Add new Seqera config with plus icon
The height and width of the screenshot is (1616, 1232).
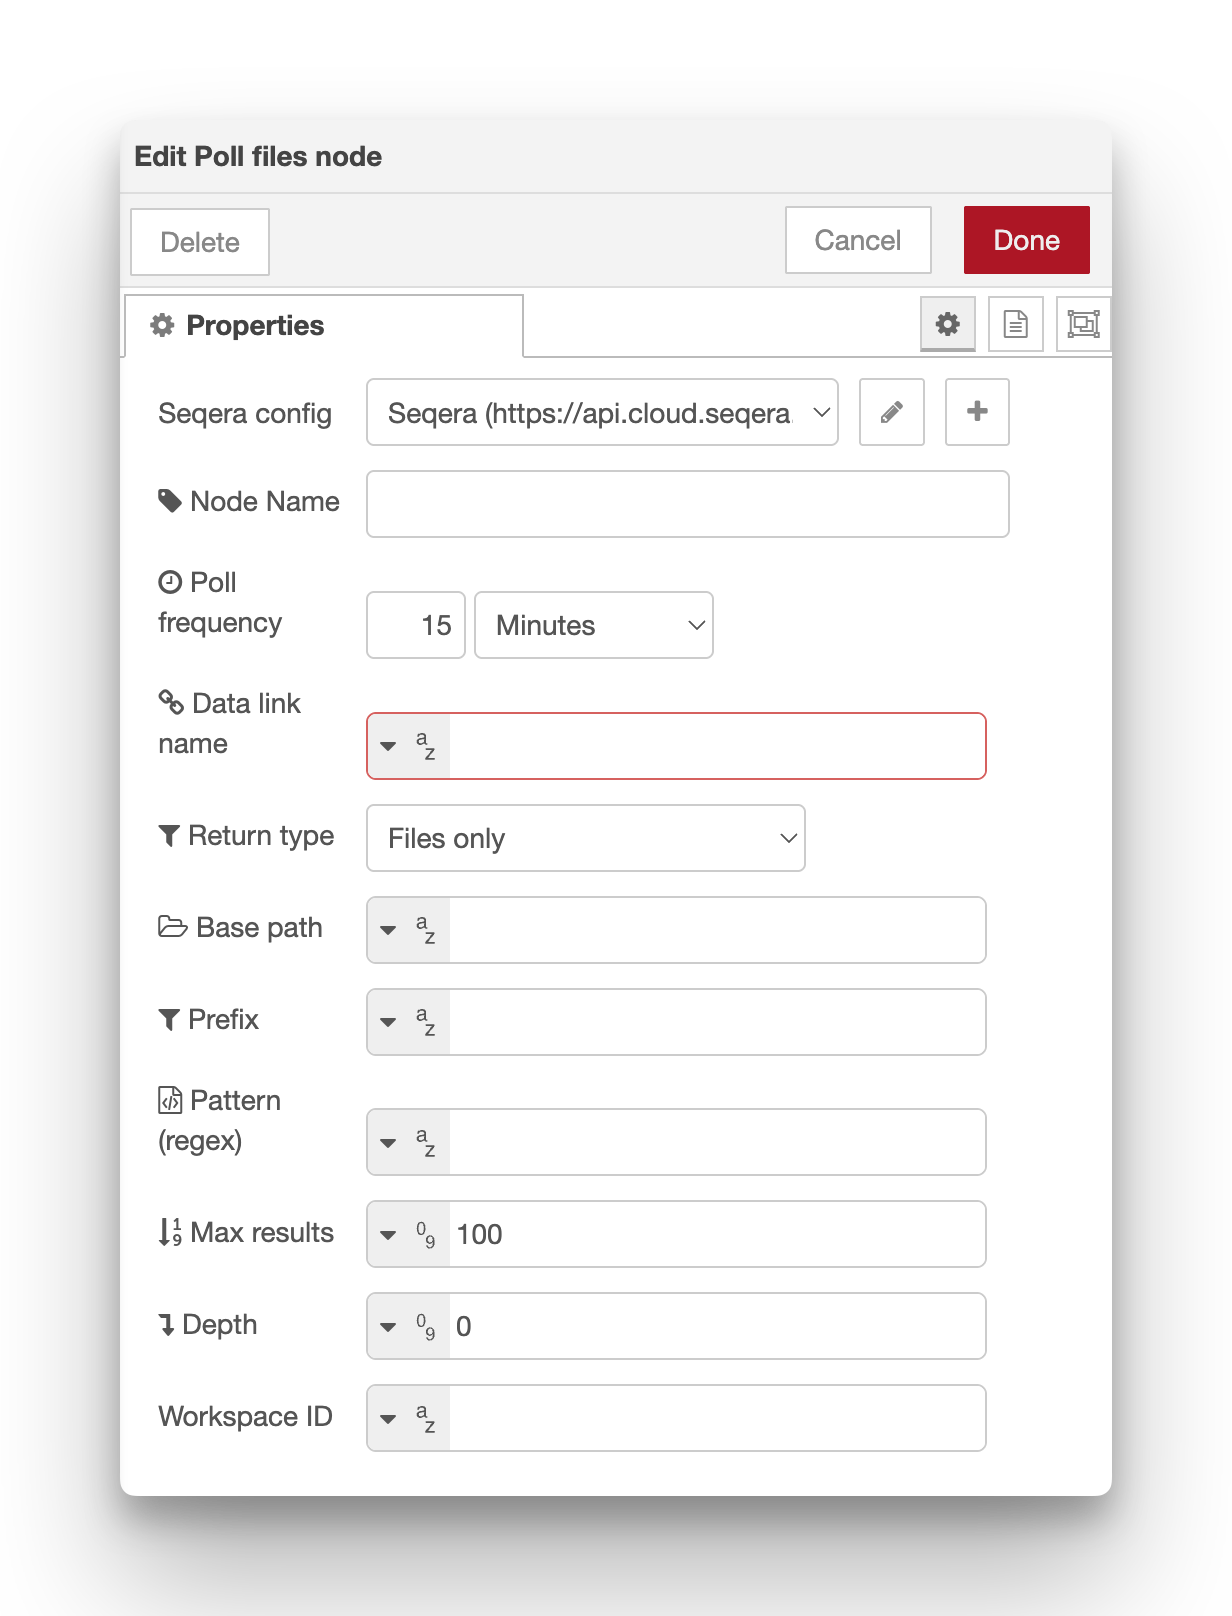[977, 412]
